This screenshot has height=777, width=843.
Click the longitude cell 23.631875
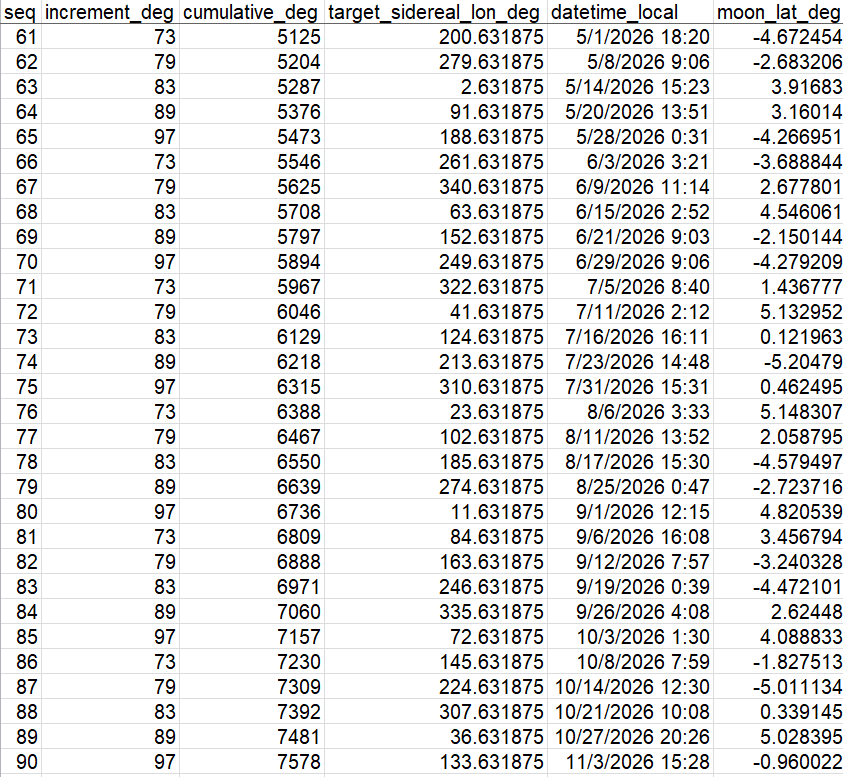[435, 412]
